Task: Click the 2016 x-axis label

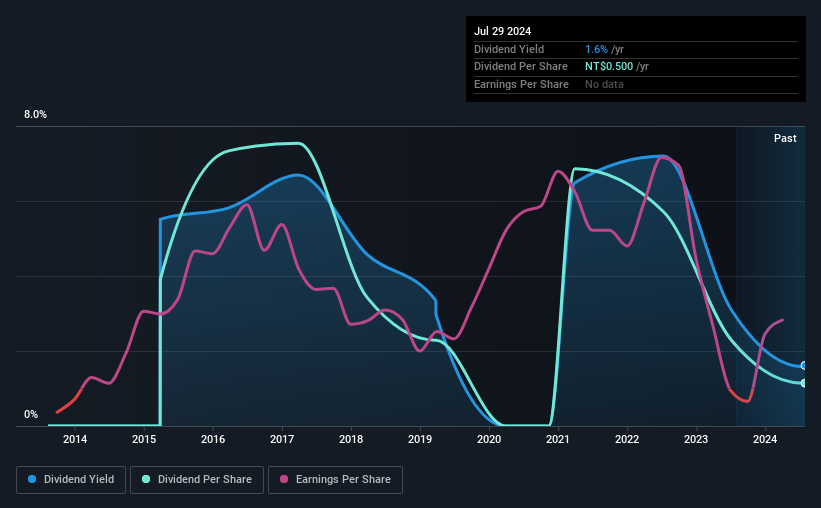Action: click(213, 439)
